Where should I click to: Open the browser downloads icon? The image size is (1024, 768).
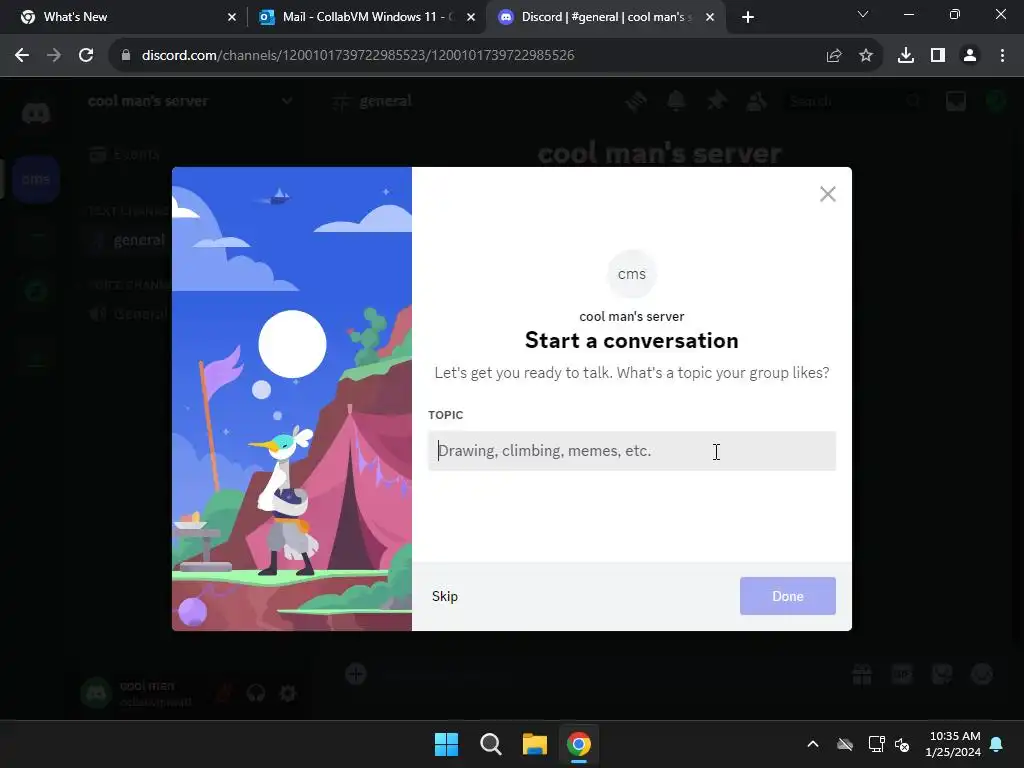pos(906,56)
